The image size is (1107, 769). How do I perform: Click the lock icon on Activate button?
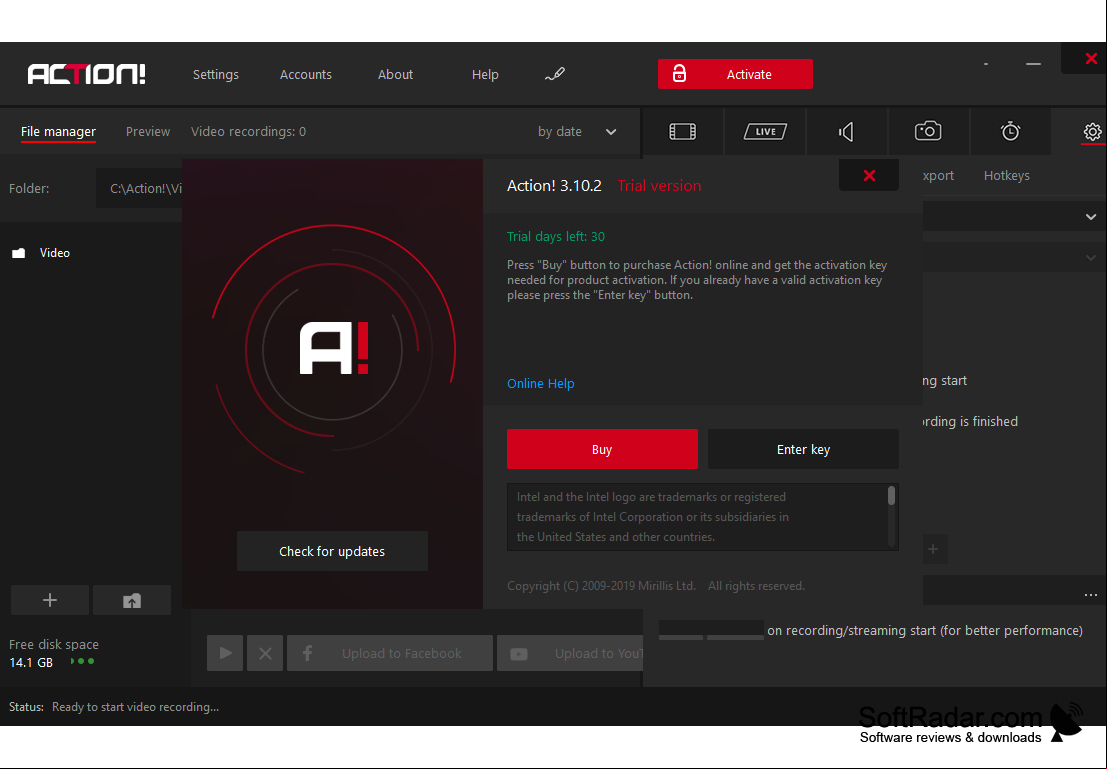tap(679, 73)
